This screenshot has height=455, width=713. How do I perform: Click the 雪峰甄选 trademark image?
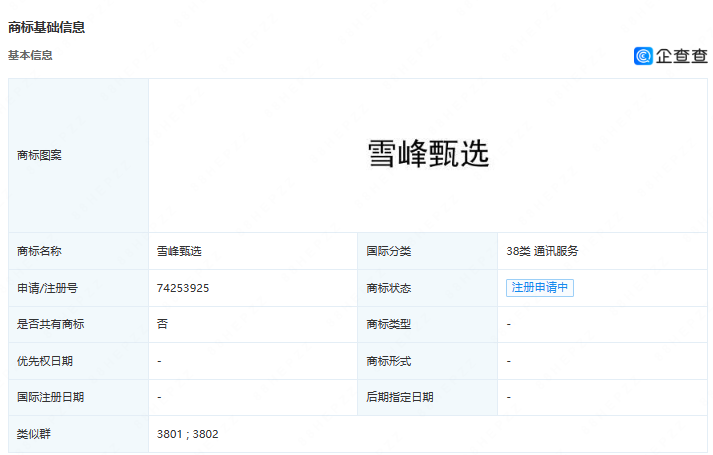[428, 154]
